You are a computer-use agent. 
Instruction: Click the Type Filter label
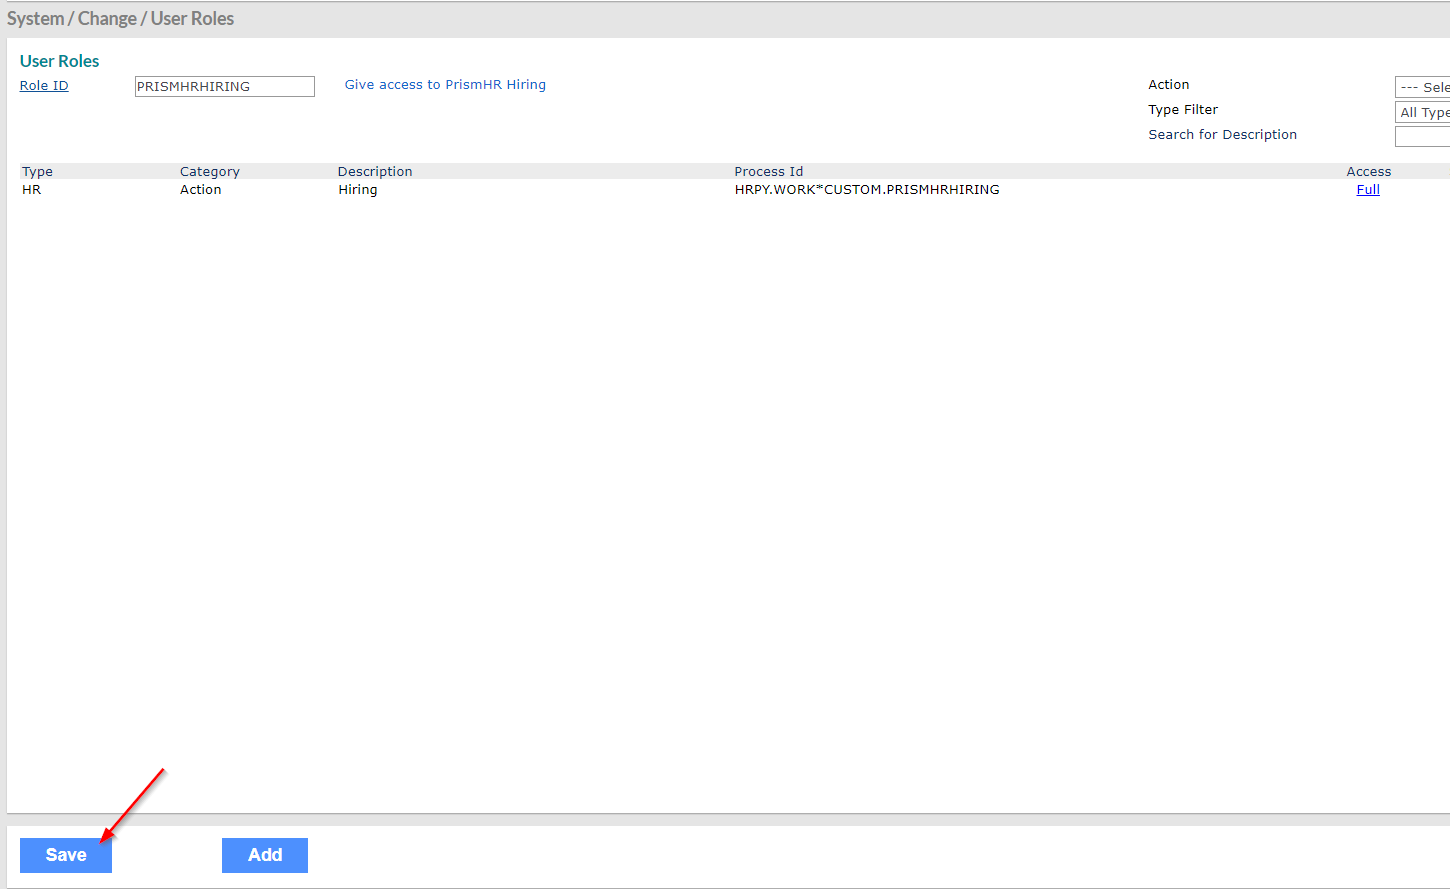tap(1183, 110)
